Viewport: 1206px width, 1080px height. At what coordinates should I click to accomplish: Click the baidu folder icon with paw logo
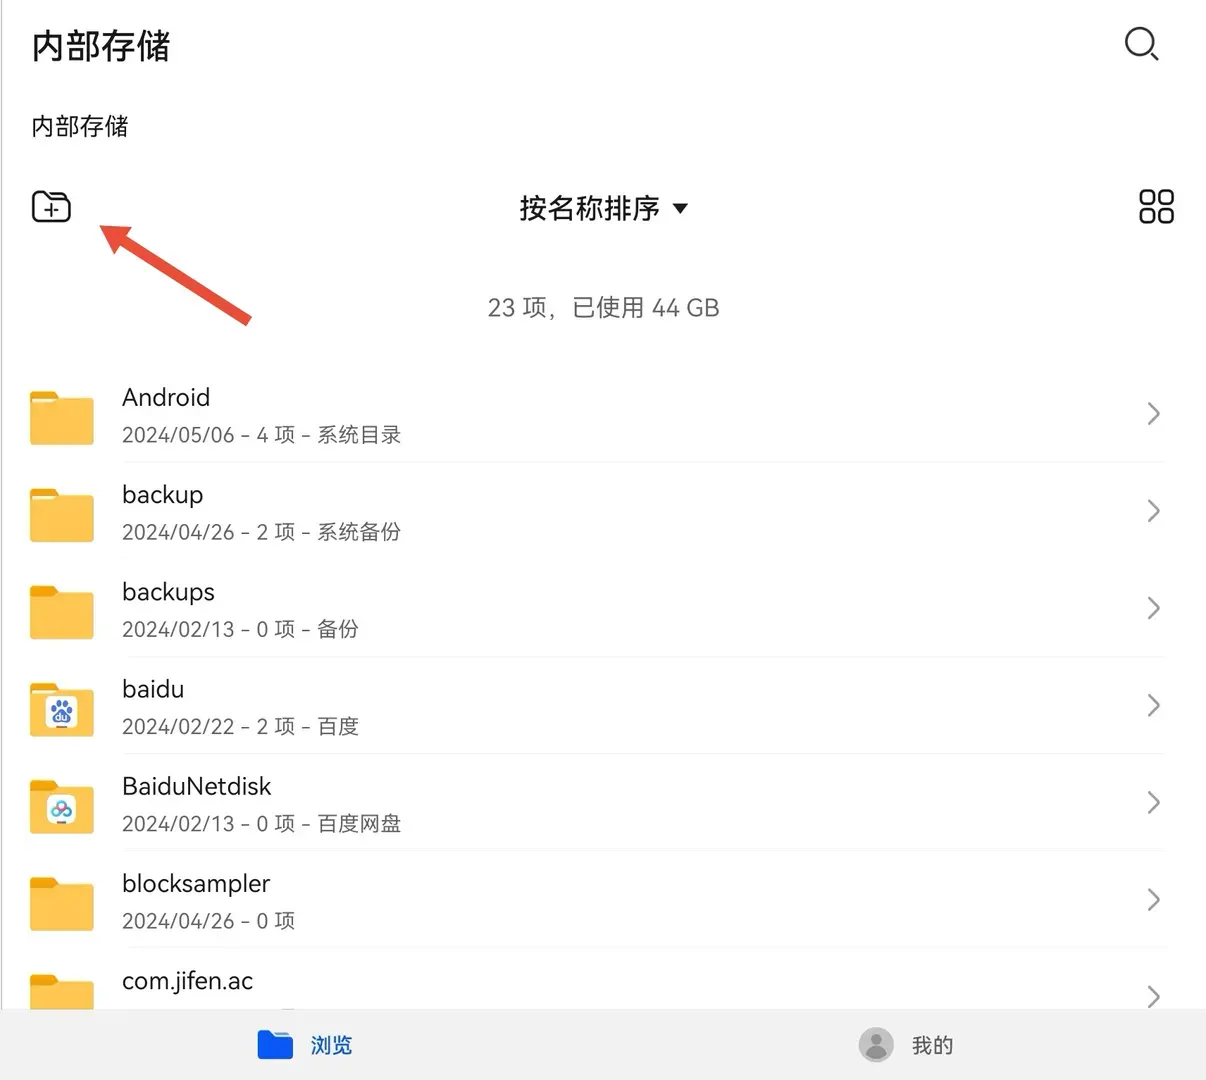tap(62, 708)
